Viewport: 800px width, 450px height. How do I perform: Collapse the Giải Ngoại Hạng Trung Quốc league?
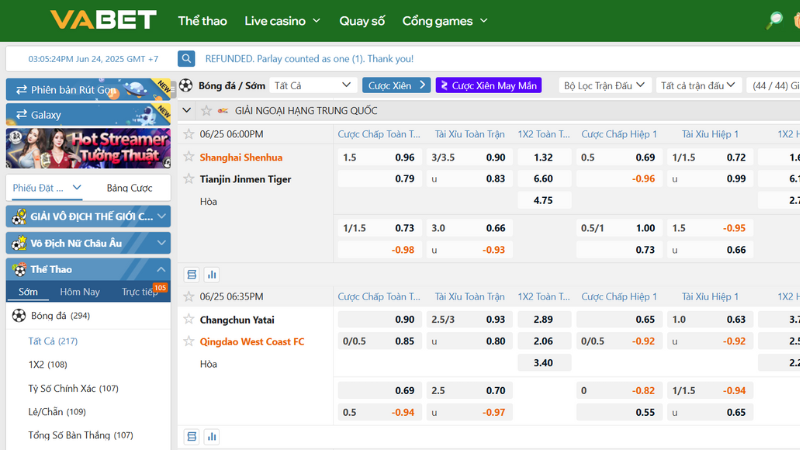187,110
